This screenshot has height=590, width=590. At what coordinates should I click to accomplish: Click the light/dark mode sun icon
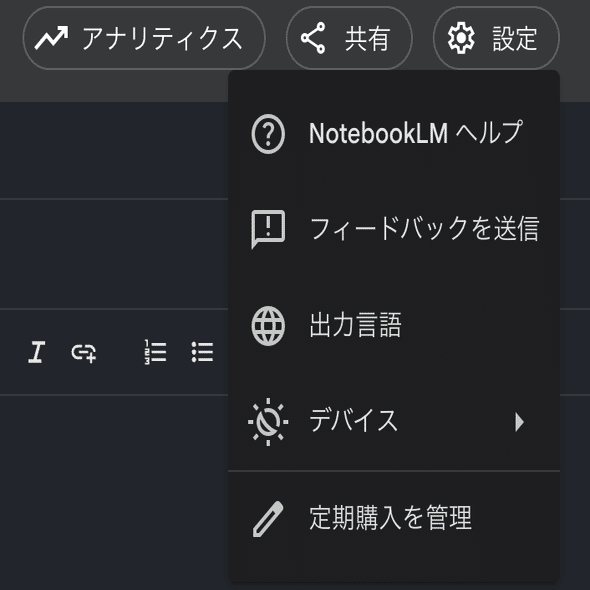pos(268,422)
